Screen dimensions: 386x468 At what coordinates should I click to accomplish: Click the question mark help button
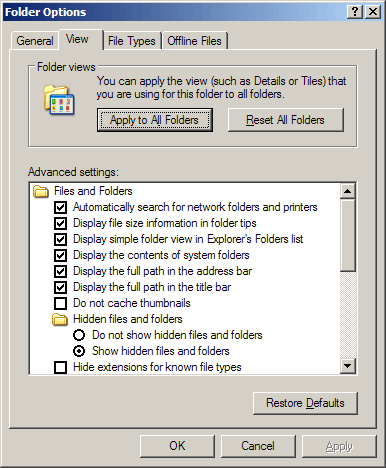(355, 12)
